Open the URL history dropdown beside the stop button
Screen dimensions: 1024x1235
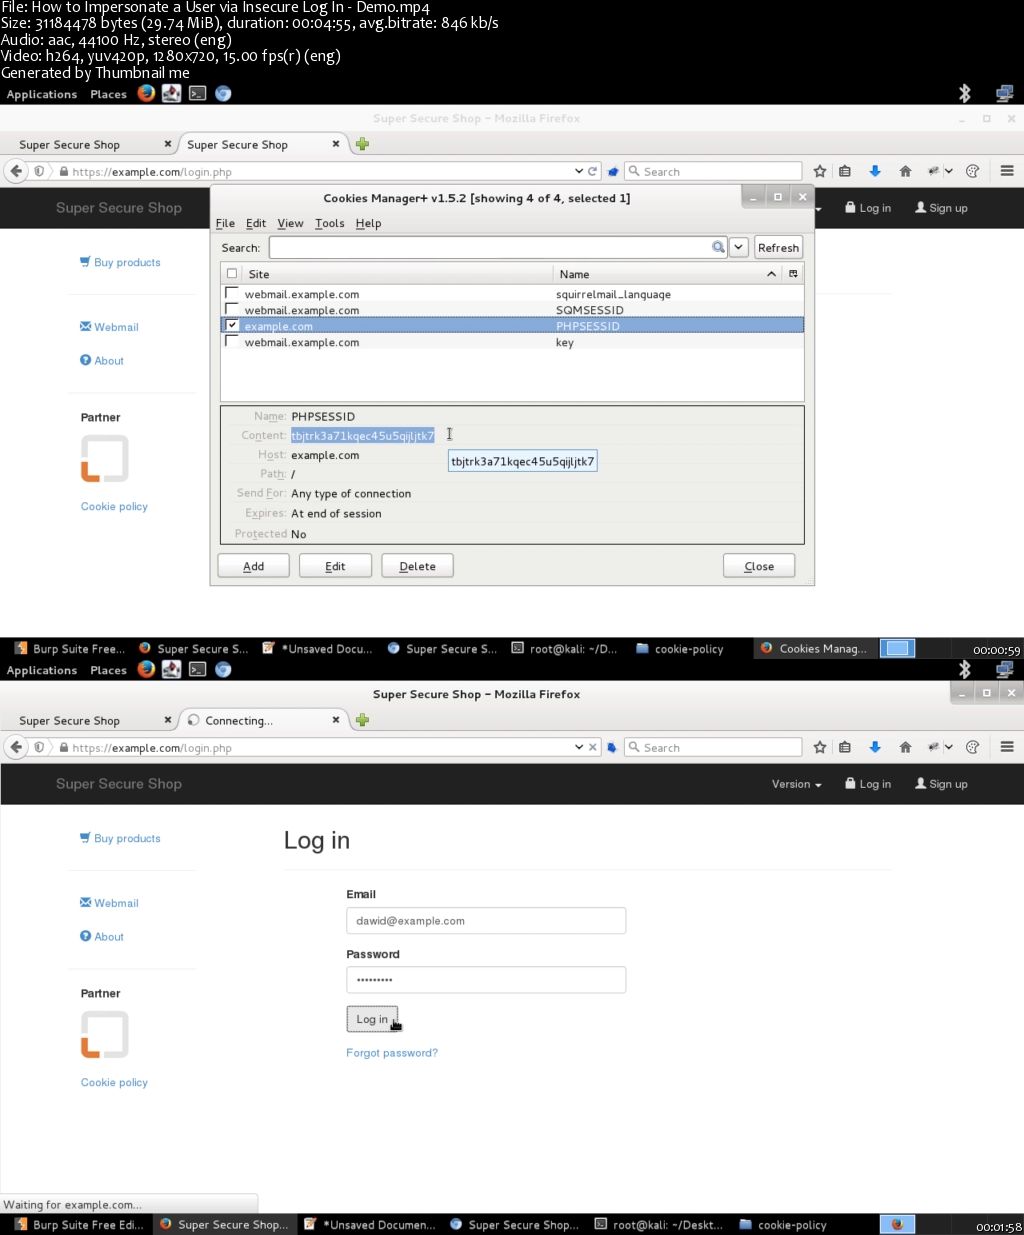click(578, 747)
